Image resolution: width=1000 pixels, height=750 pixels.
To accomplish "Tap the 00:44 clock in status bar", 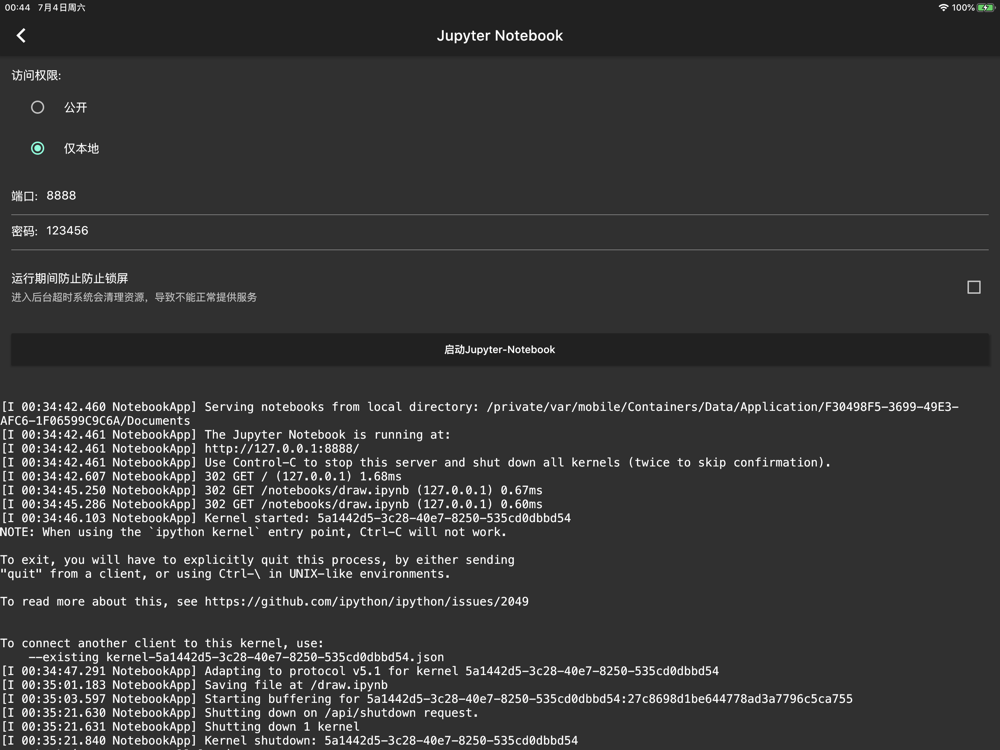I will pyautogui.click(x=17, y=7).
